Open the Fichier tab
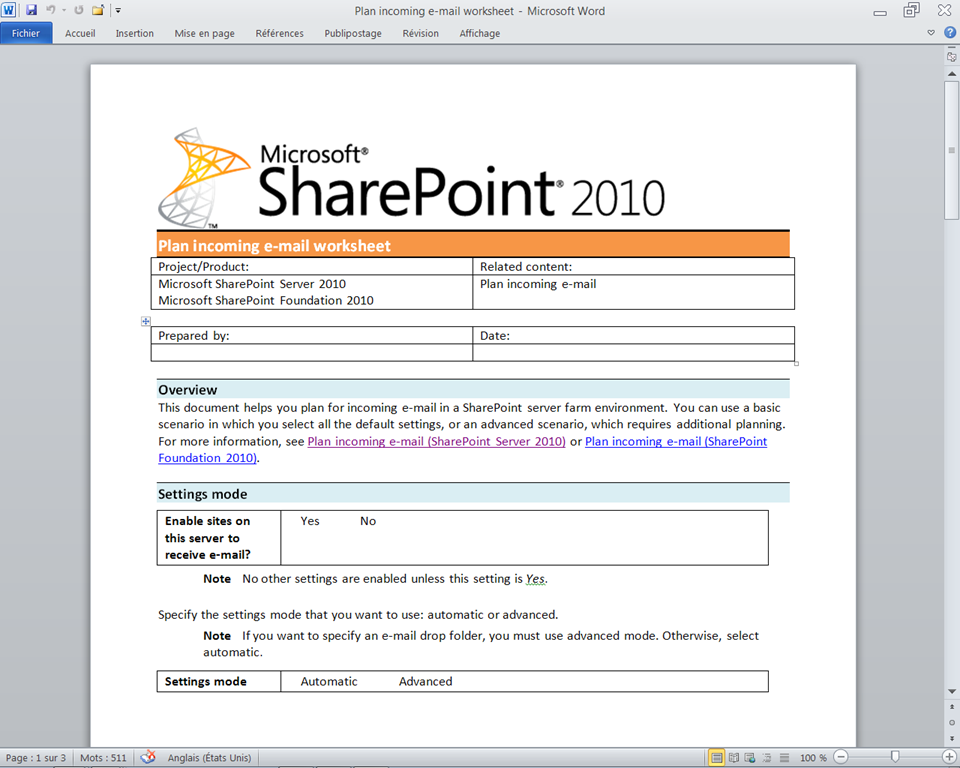 click(26, 33)
